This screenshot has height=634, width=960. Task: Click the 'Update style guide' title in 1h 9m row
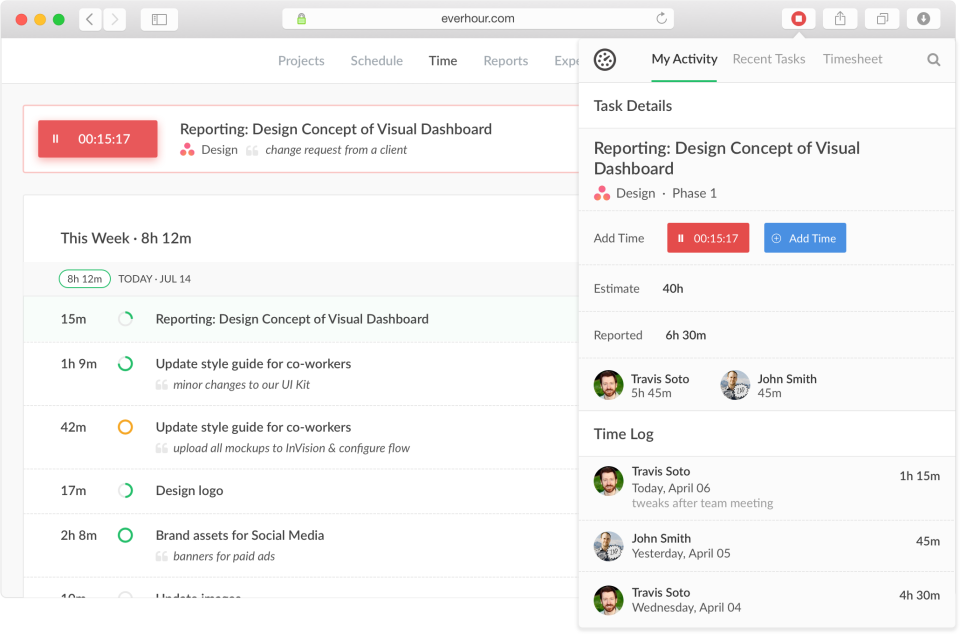tap(253, 364)
